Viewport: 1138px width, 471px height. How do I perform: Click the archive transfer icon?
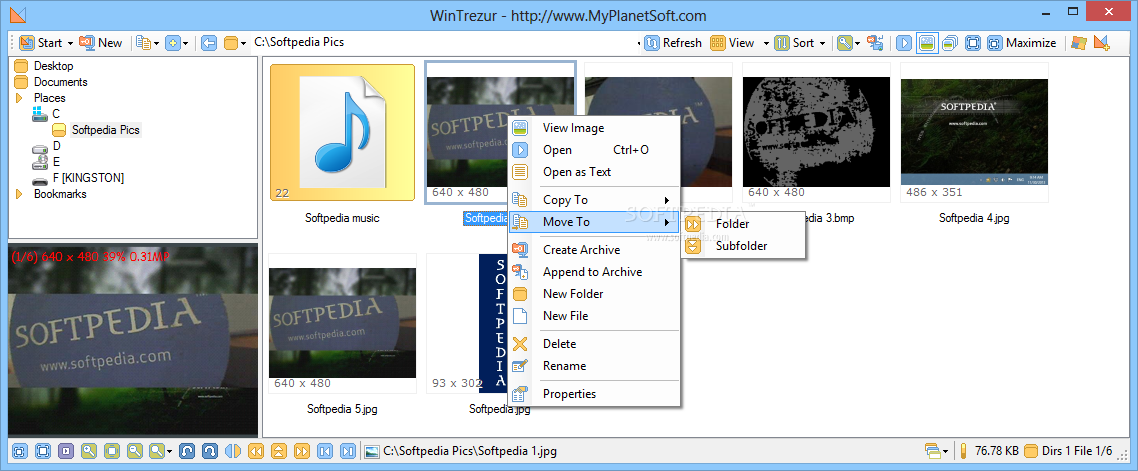click(x=875, y=43)
